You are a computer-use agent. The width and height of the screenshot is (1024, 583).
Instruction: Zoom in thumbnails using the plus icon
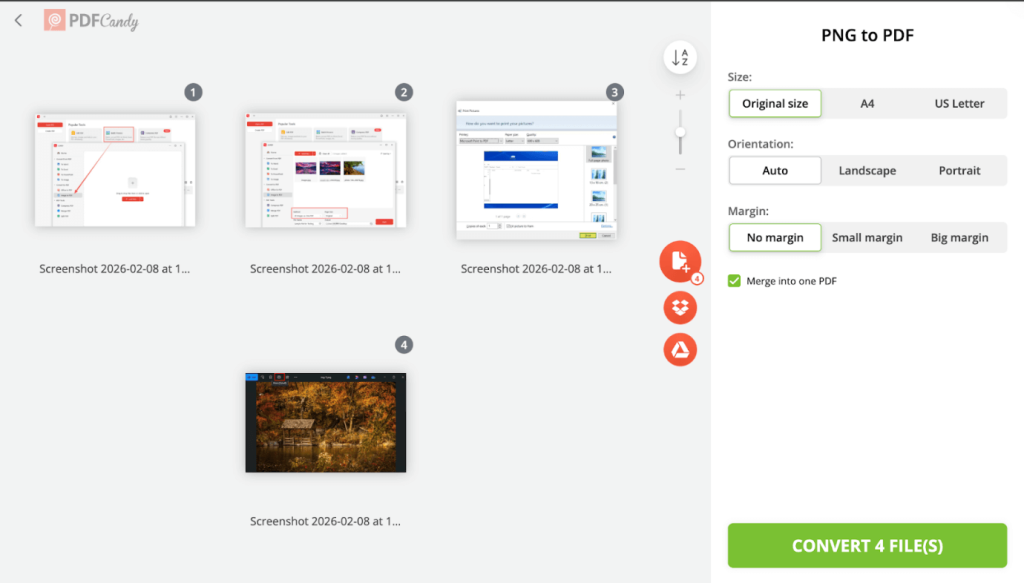pyautogui.click(x=680, y=94)
